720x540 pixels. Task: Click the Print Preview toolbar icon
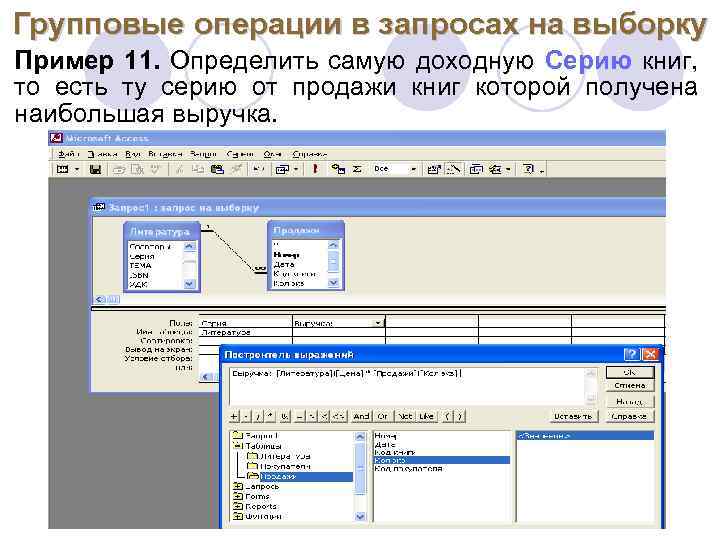click(x=137, y=169)
